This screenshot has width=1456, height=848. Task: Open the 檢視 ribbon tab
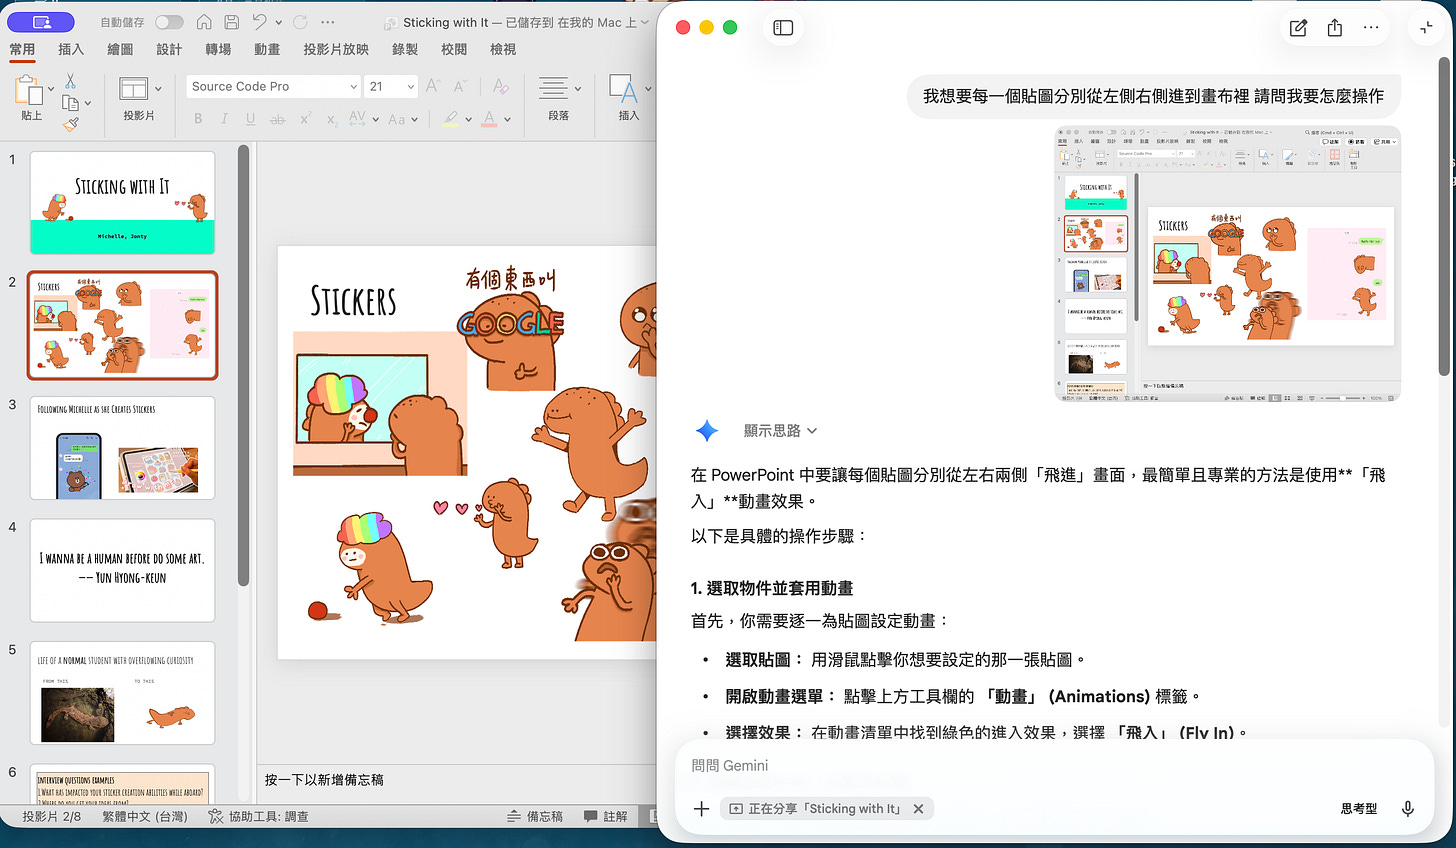503,49
